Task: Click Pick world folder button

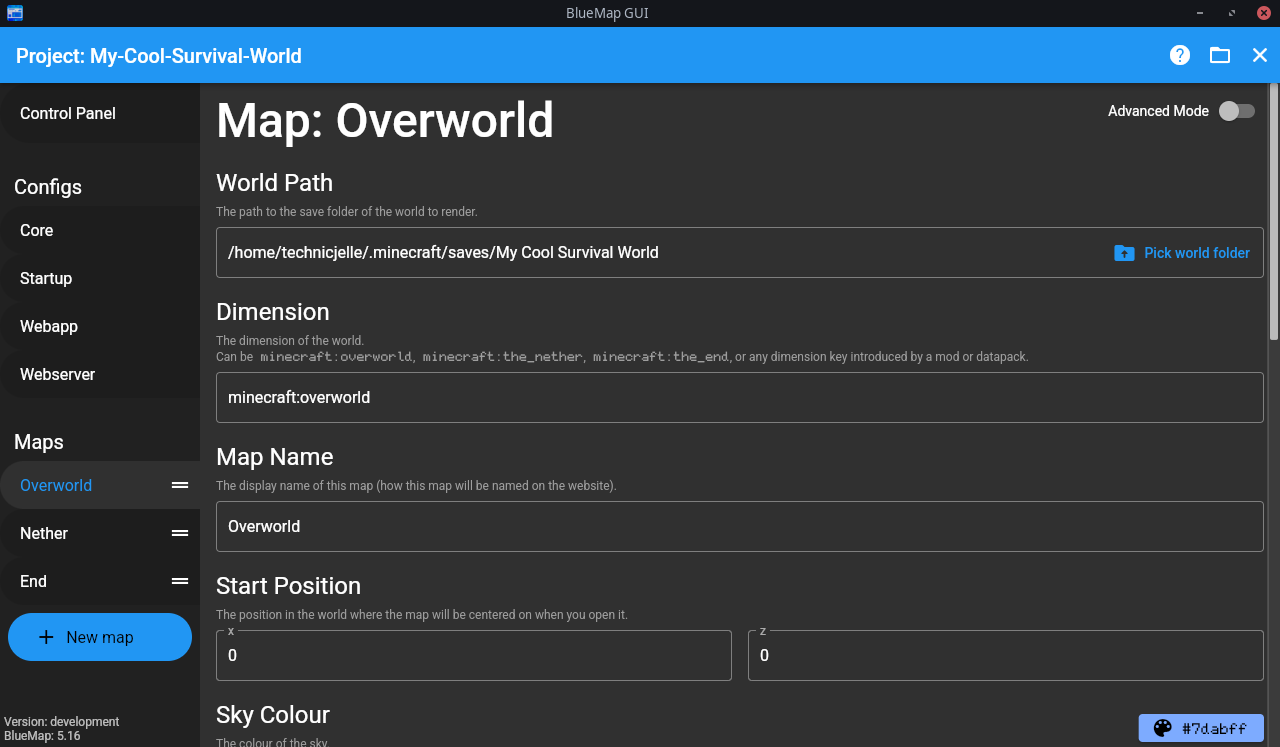Action: coord(1182,253)
